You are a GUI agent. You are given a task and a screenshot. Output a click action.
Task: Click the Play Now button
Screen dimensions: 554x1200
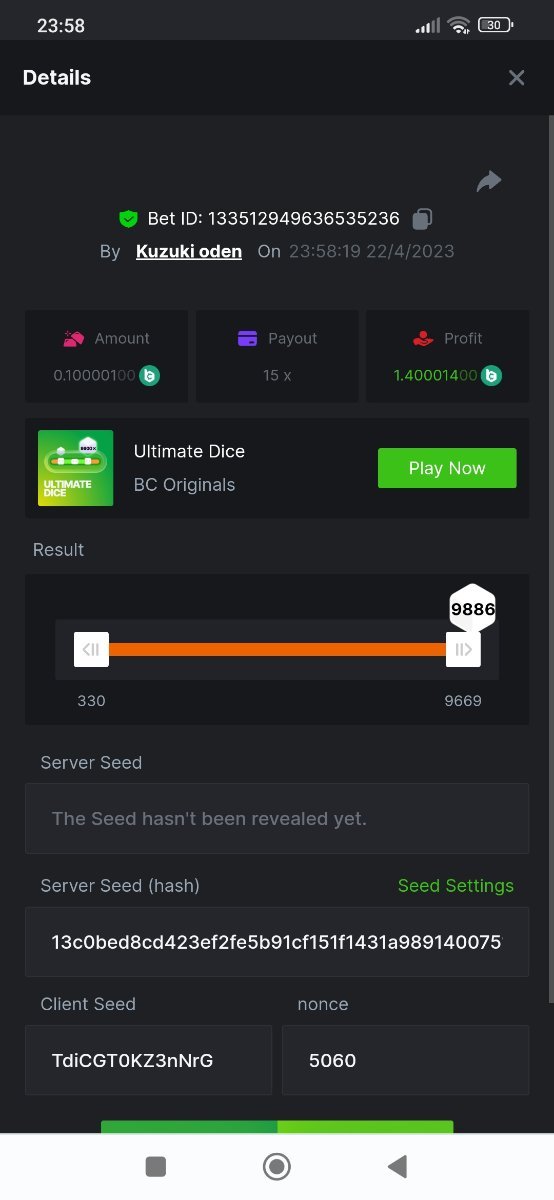(x=447, y=468)
